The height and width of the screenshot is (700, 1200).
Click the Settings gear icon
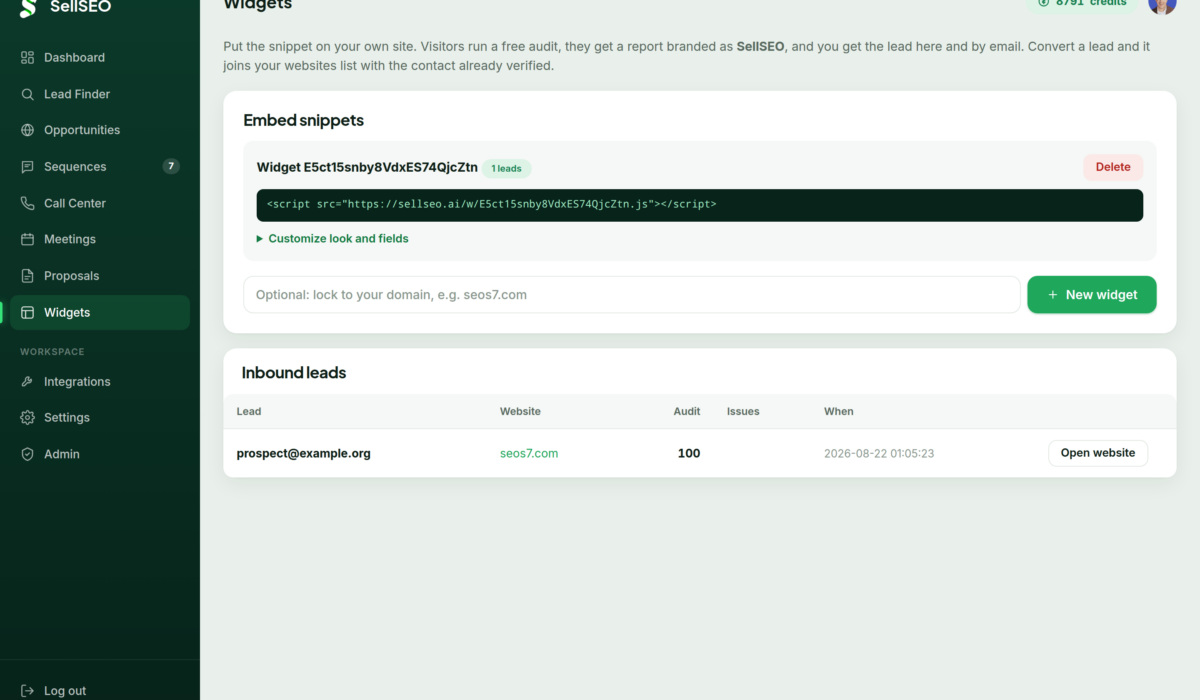28,418
